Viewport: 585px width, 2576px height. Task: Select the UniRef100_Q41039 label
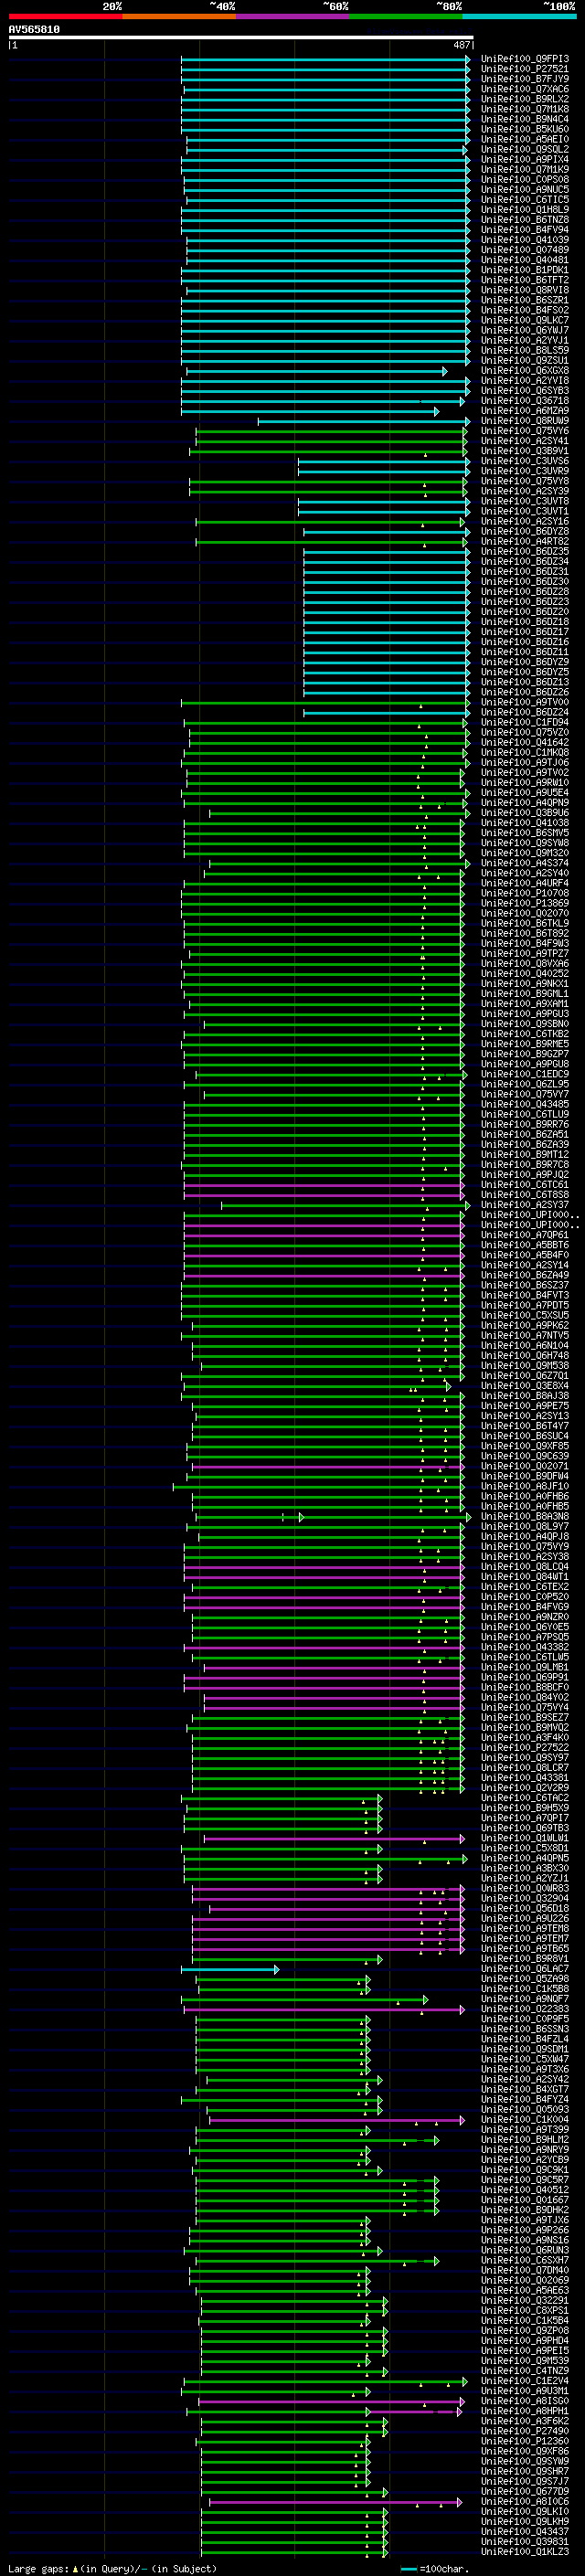pyautogui.click(x=525, y=240)
